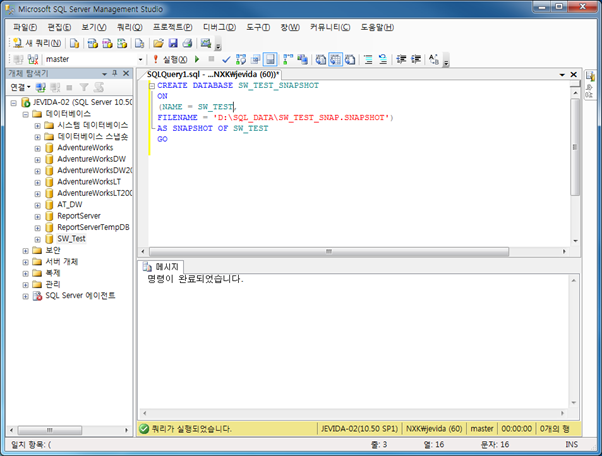Click green Debug play icon
This screenshot has height=456, width=602.
(197, 59)
